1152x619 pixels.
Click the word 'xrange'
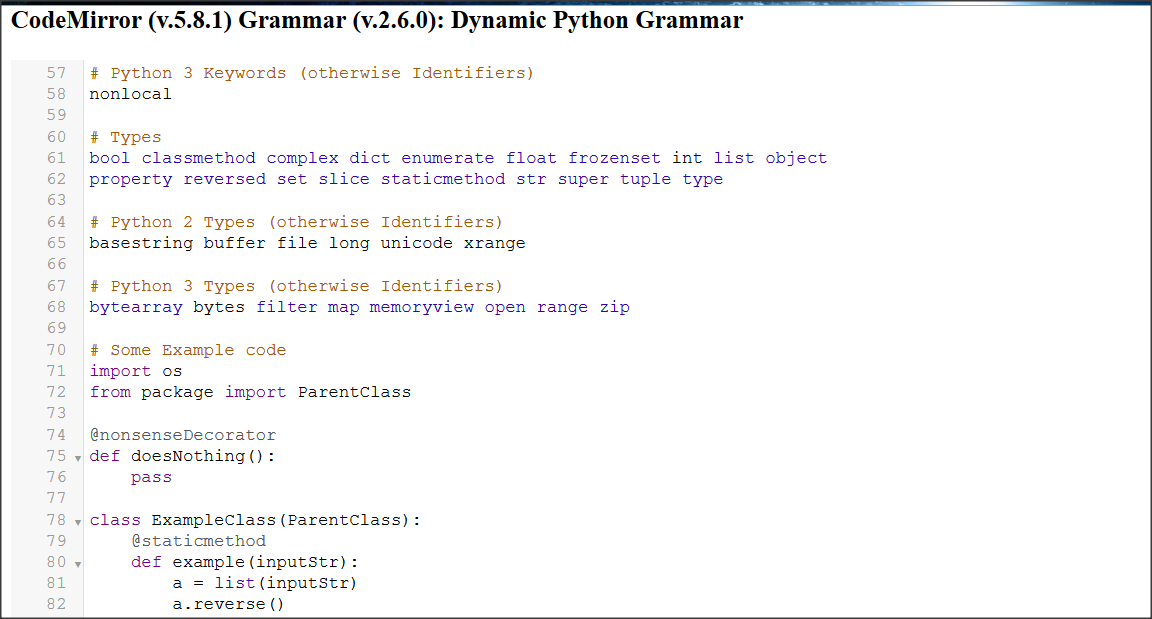tap(495, 244)
